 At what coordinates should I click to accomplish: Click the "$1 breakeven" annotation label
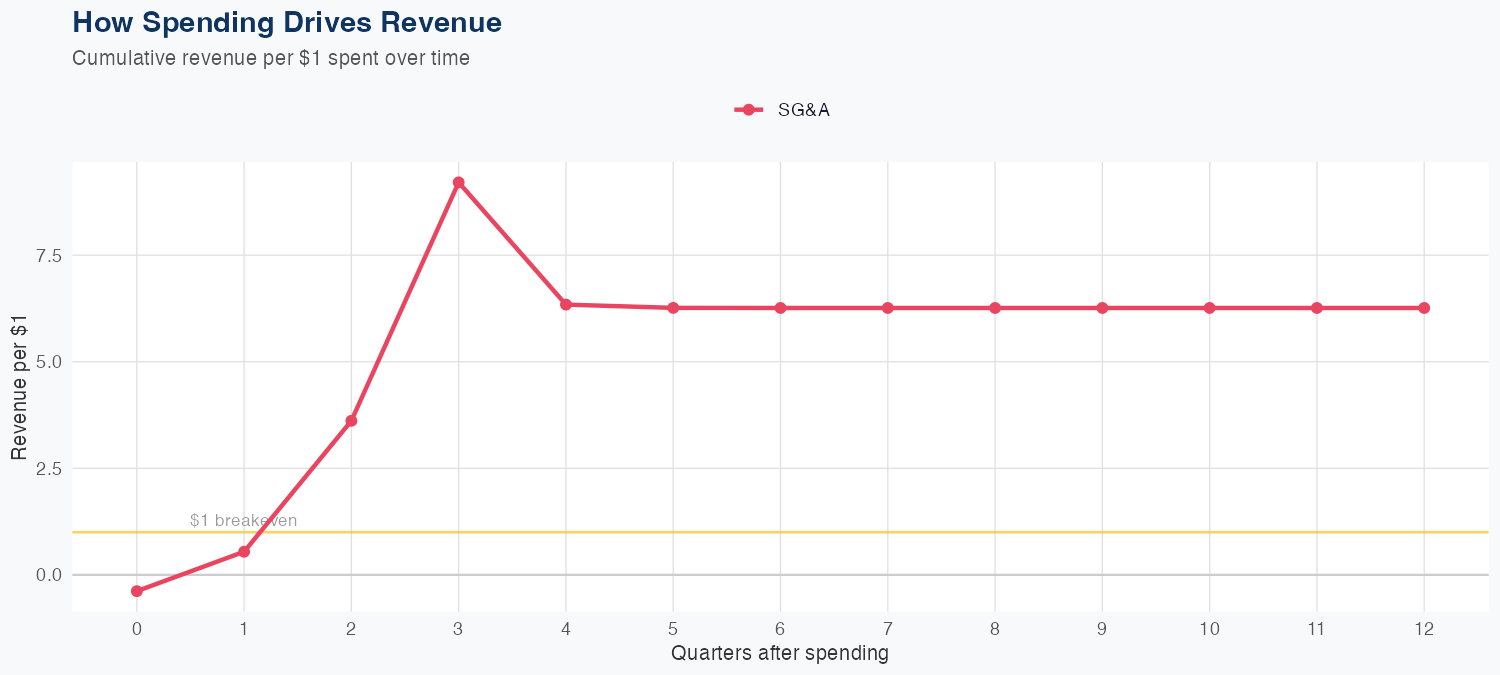click(x=243, y=520)
